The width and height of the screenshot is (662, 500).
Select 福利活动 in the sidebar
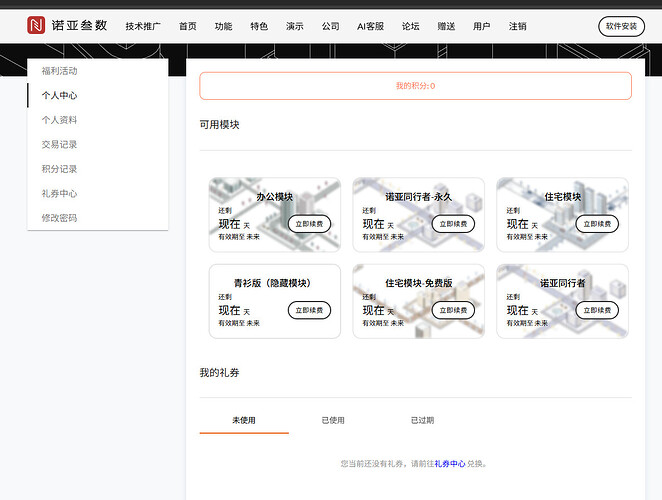point(59,71)
